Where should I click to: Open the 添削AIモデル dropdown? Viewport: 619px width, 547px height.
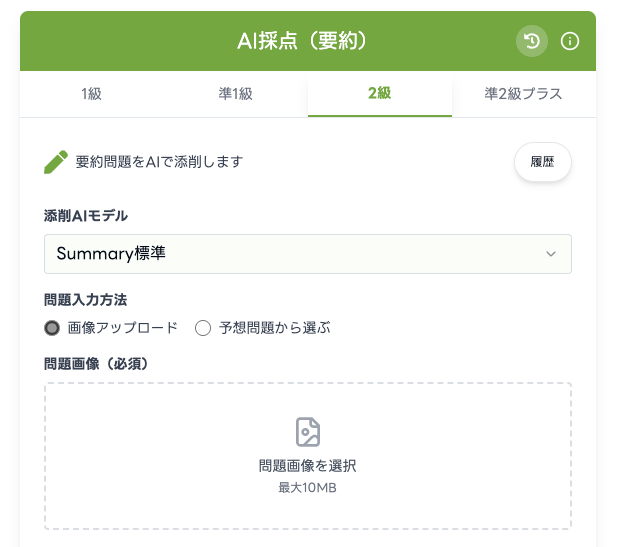coord(307,254)
